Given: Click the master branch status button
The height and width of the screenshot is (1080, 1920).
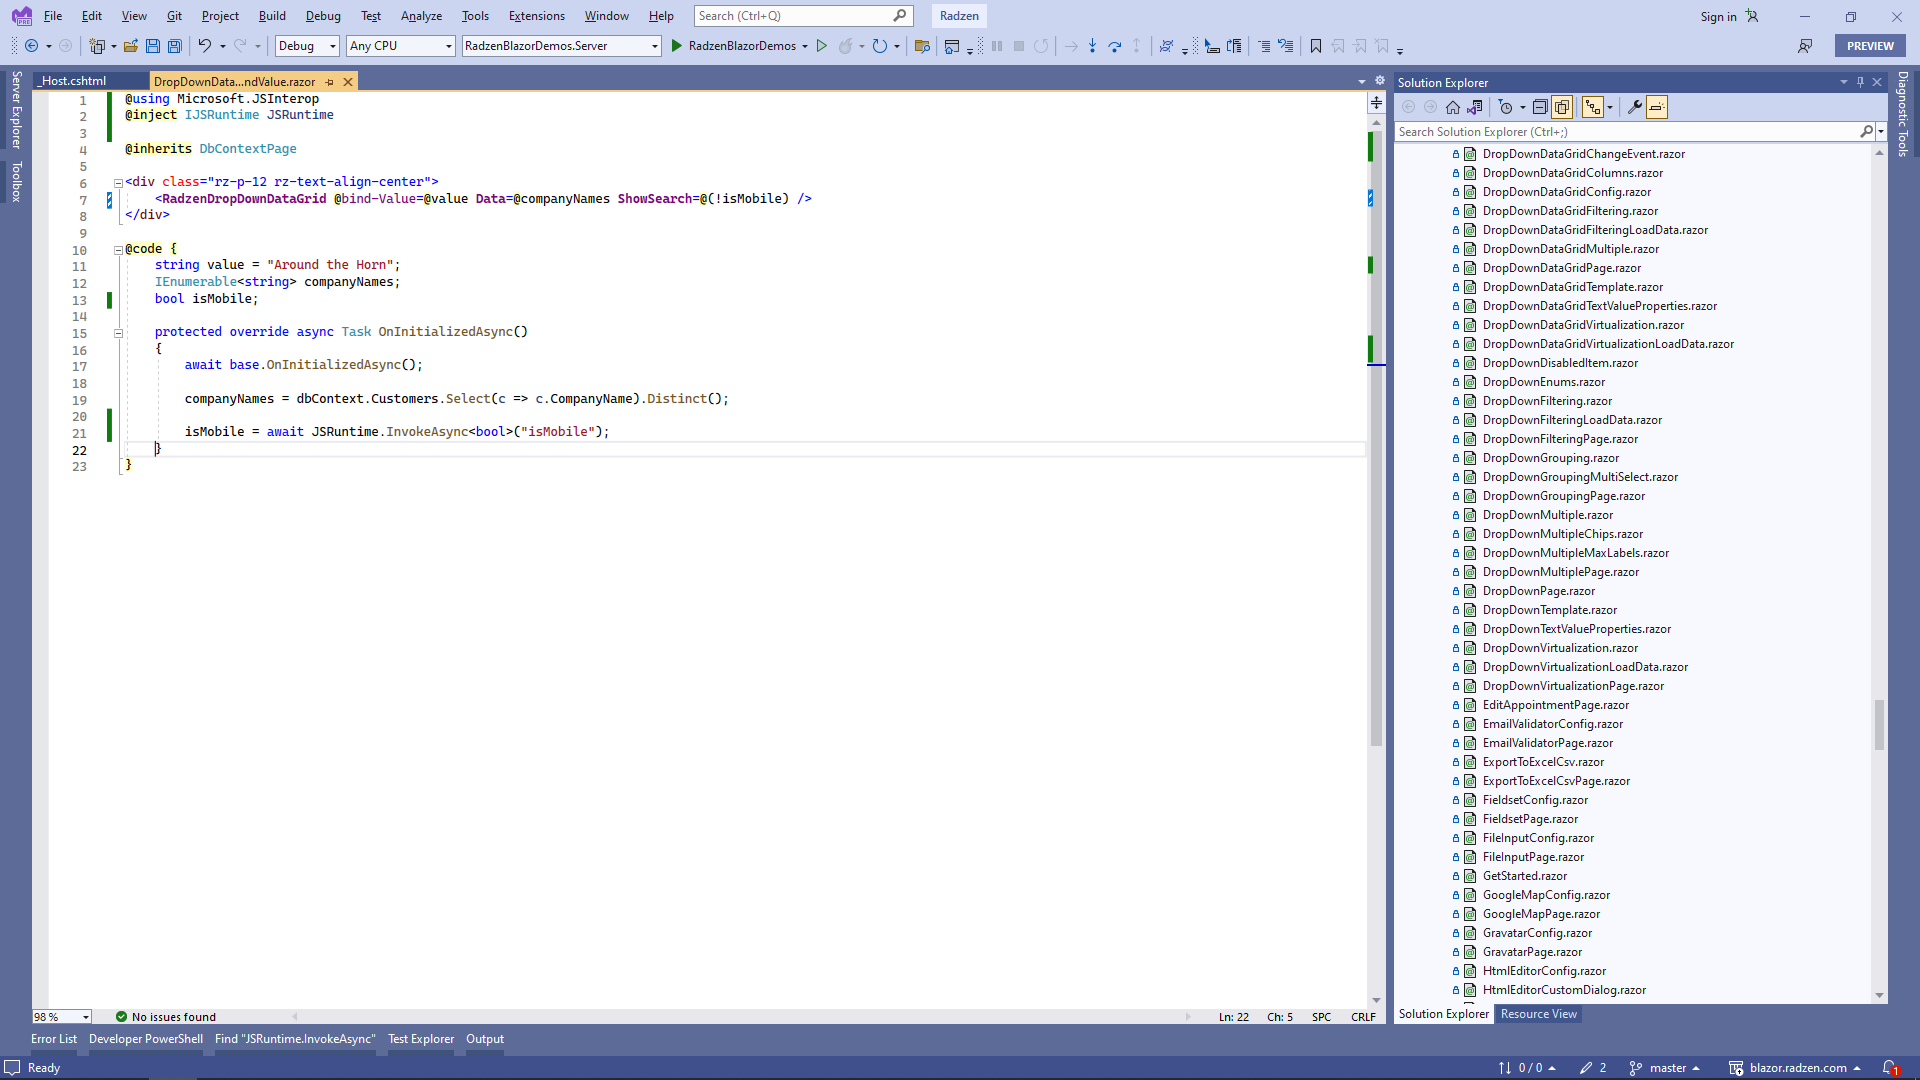Looking at the screenshot, I should 1665,1068.
